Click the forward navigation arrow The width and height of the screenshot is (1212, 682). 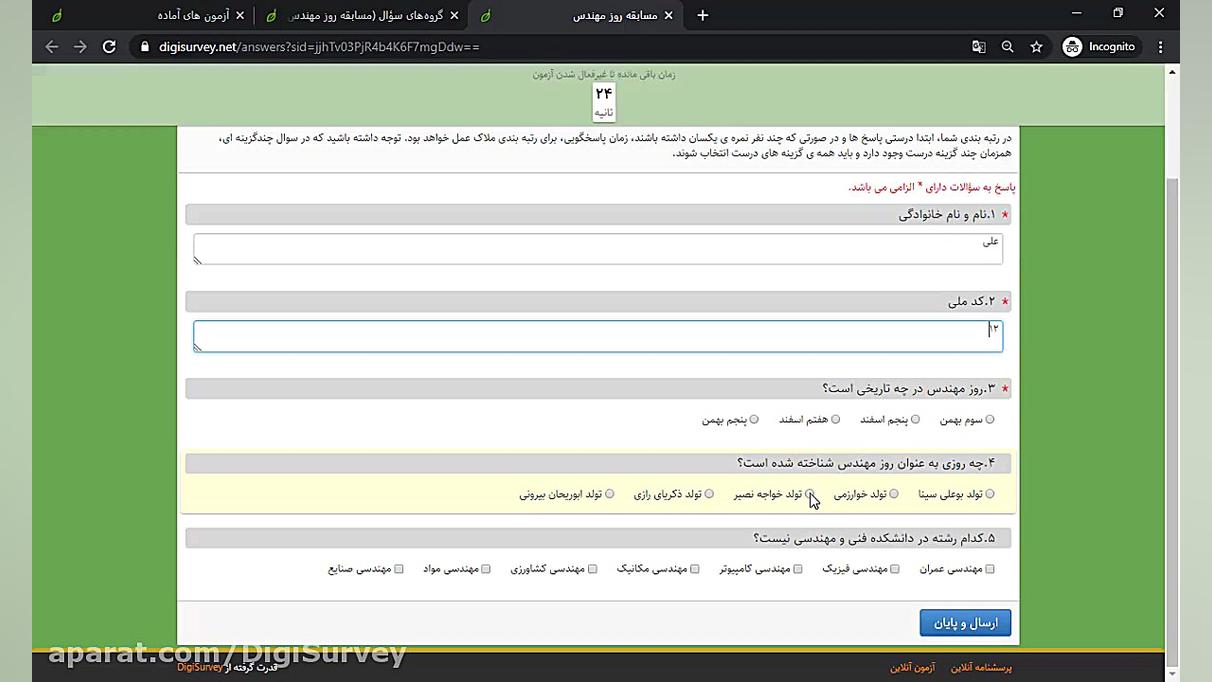80,46
